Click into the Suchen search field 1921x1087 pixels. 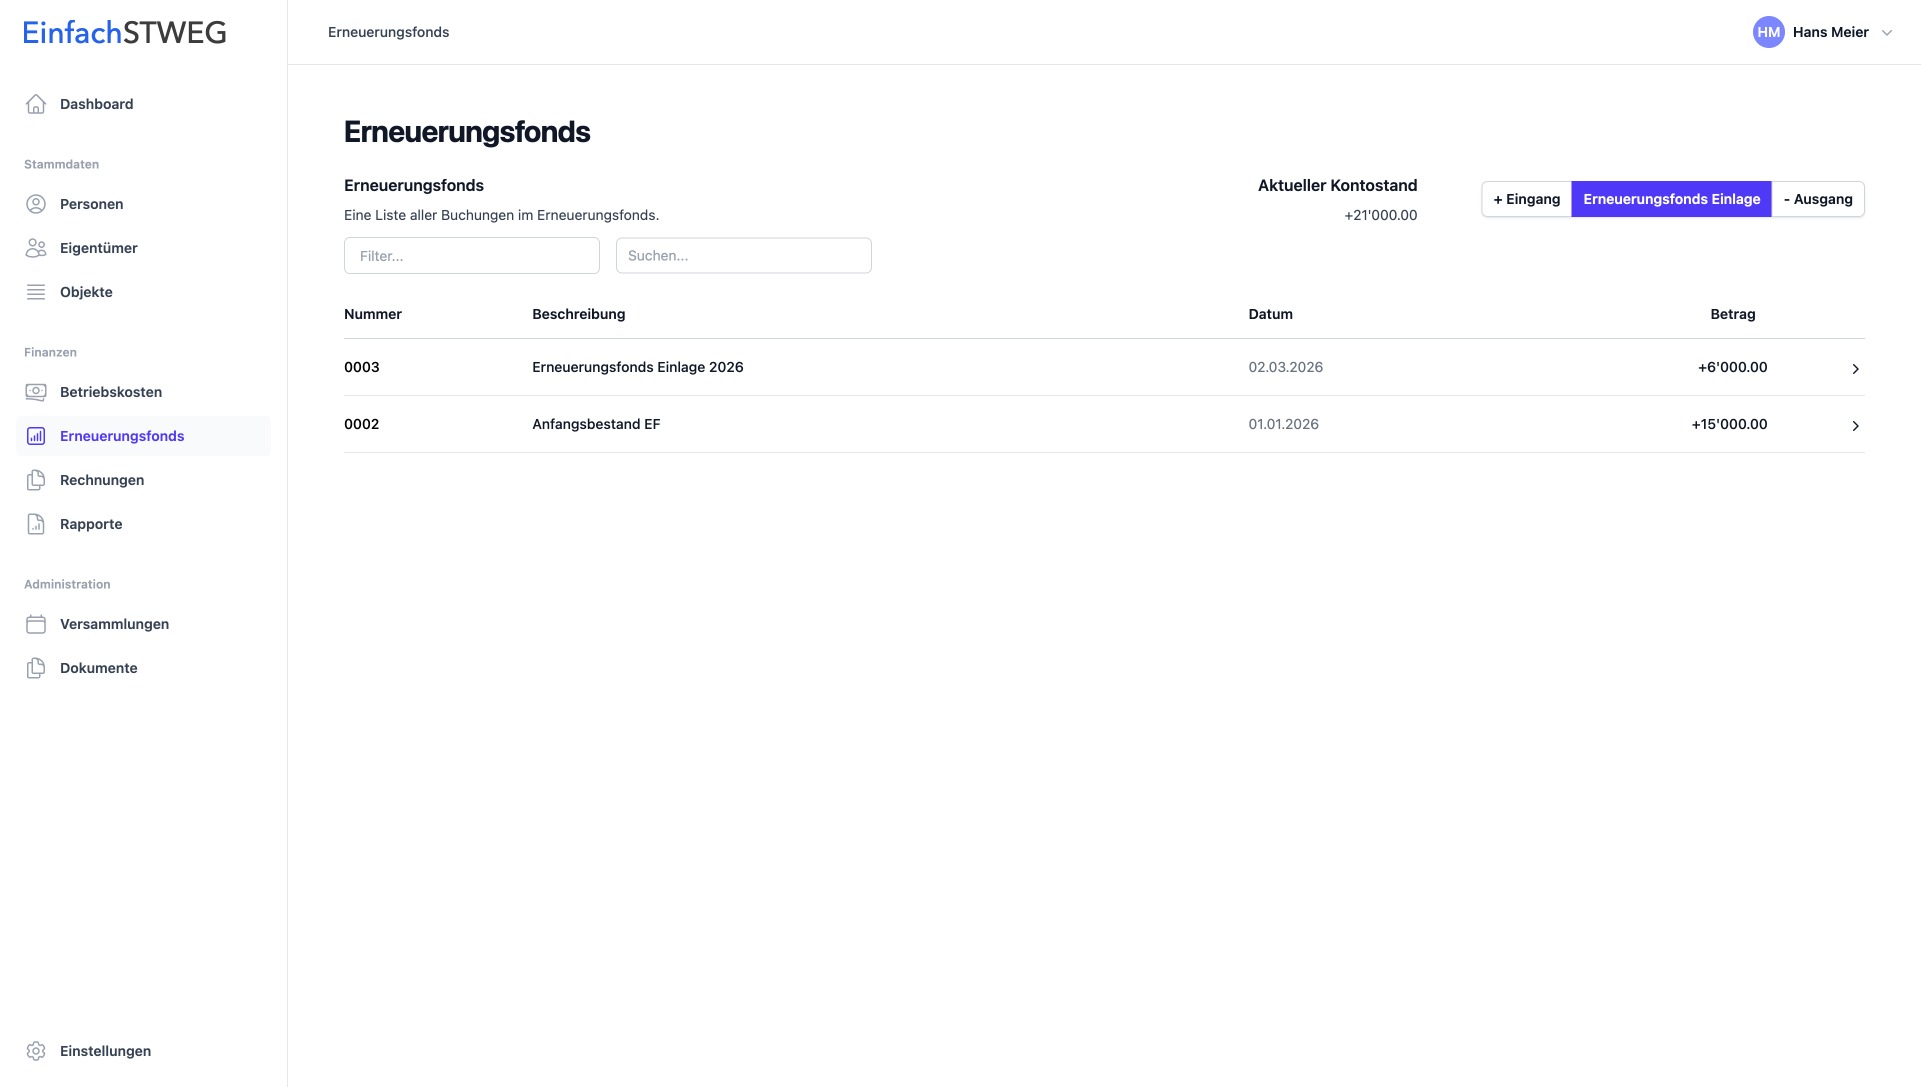click(743, 256)
